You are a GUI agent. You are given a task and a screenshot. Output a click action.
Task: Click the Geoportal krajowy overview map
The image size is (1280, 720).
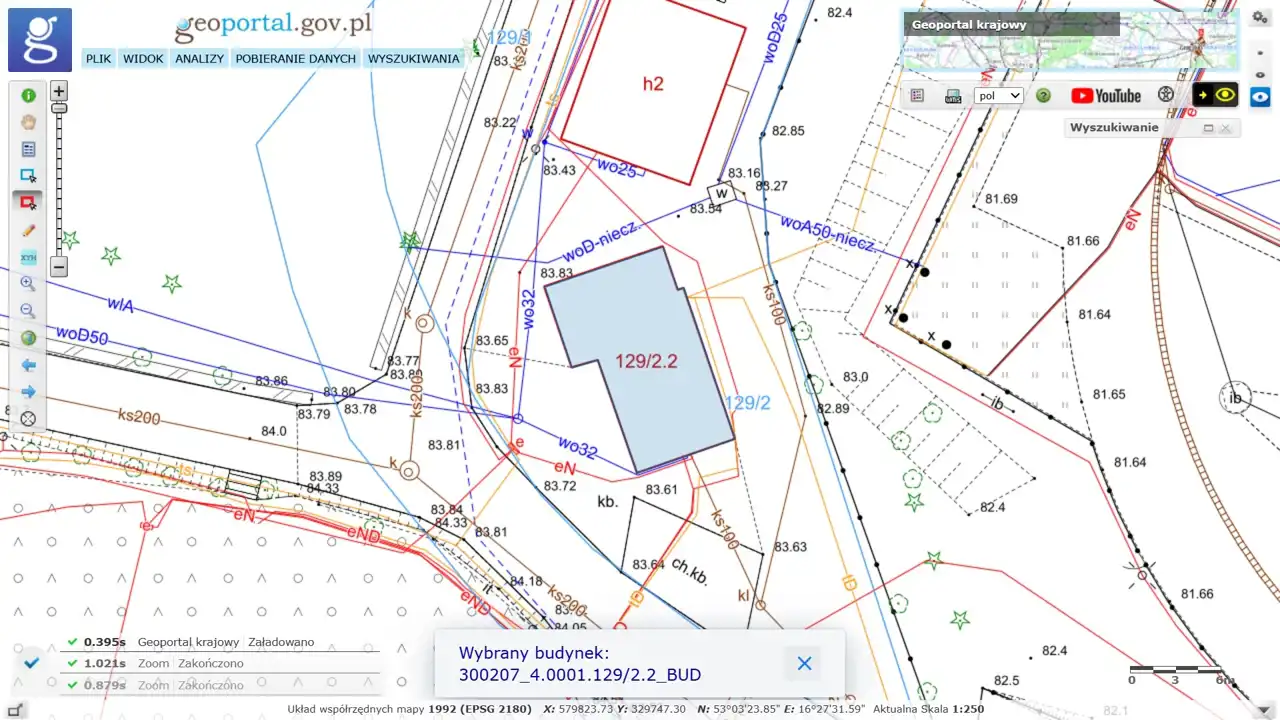click(1070, 40)
